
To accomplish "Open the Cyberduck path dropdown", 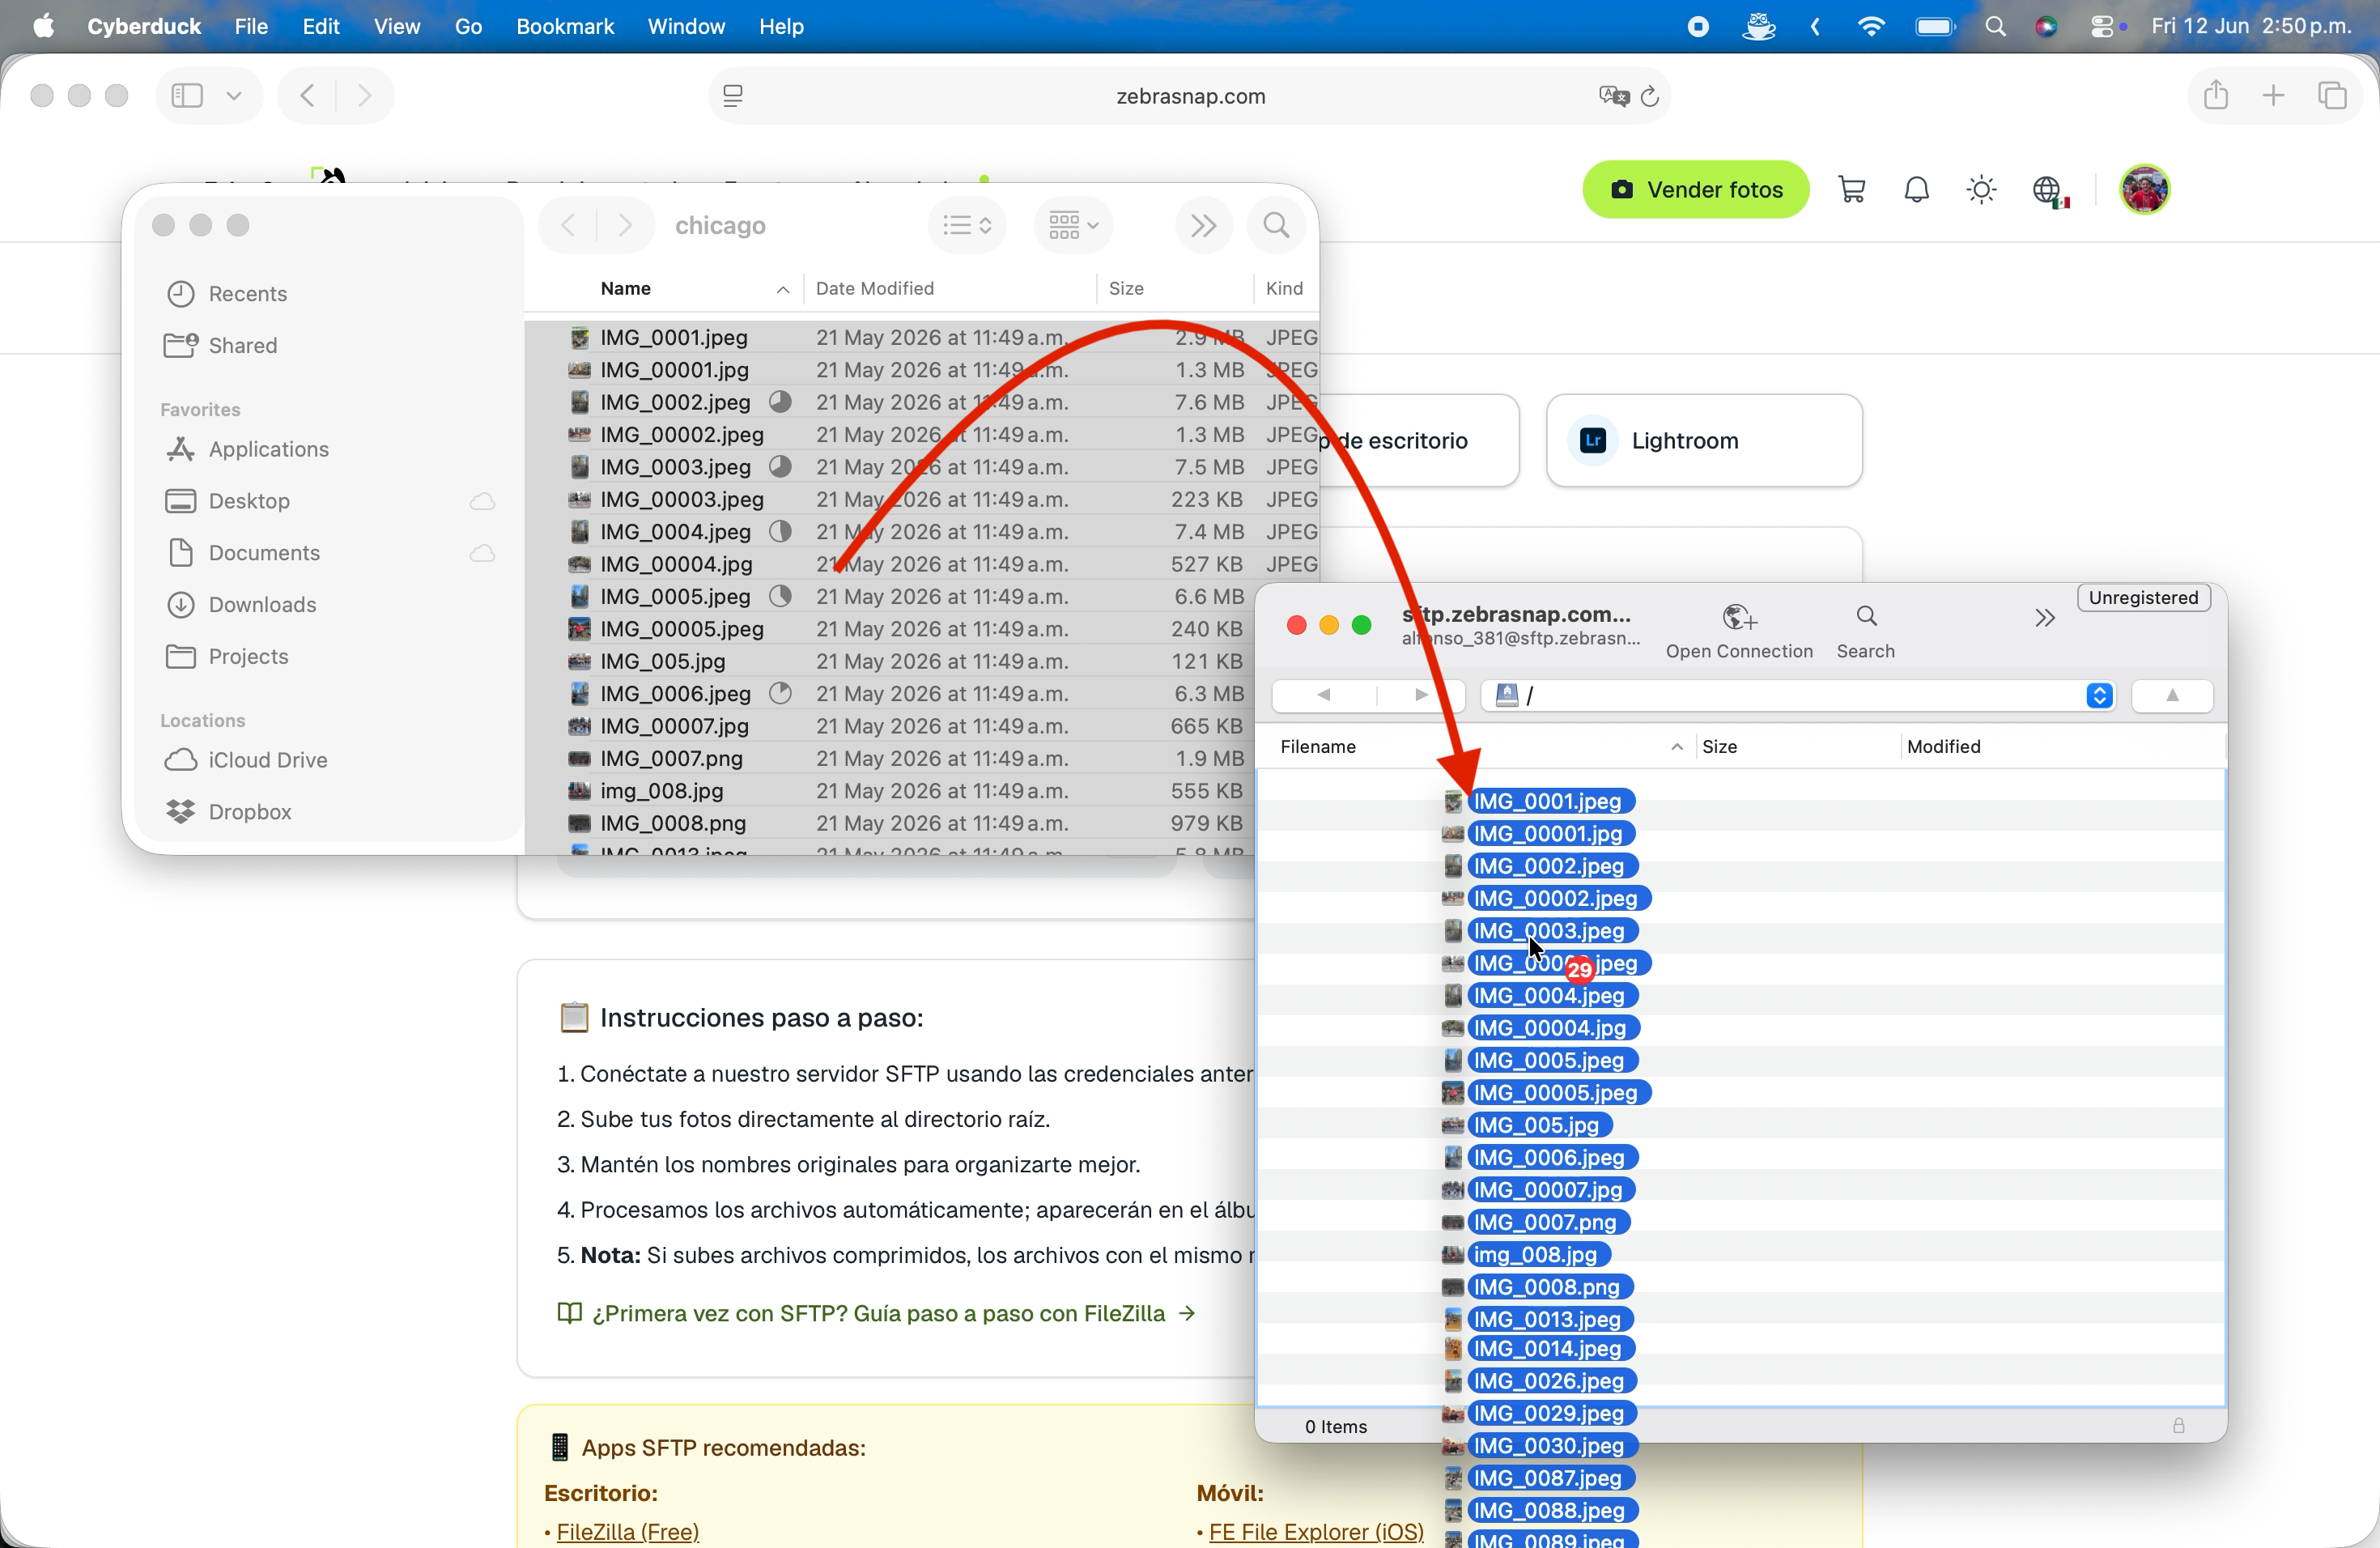I will coord(2099,695).
